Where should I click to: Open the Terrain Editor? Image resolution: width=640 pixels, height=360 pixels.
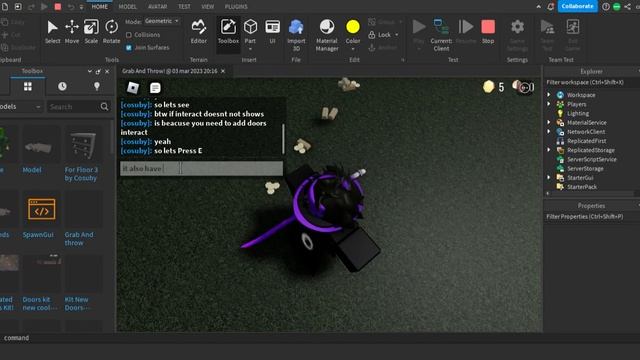[x=198, y=31]
